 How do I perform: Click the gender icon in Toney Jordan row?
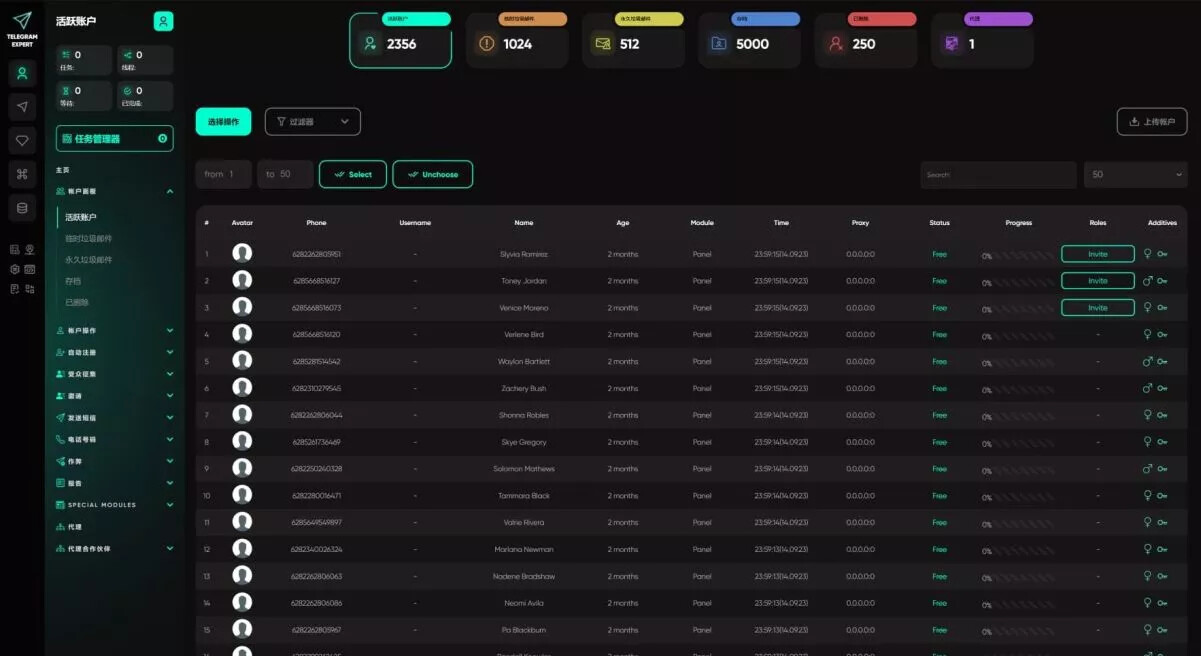1148,281
